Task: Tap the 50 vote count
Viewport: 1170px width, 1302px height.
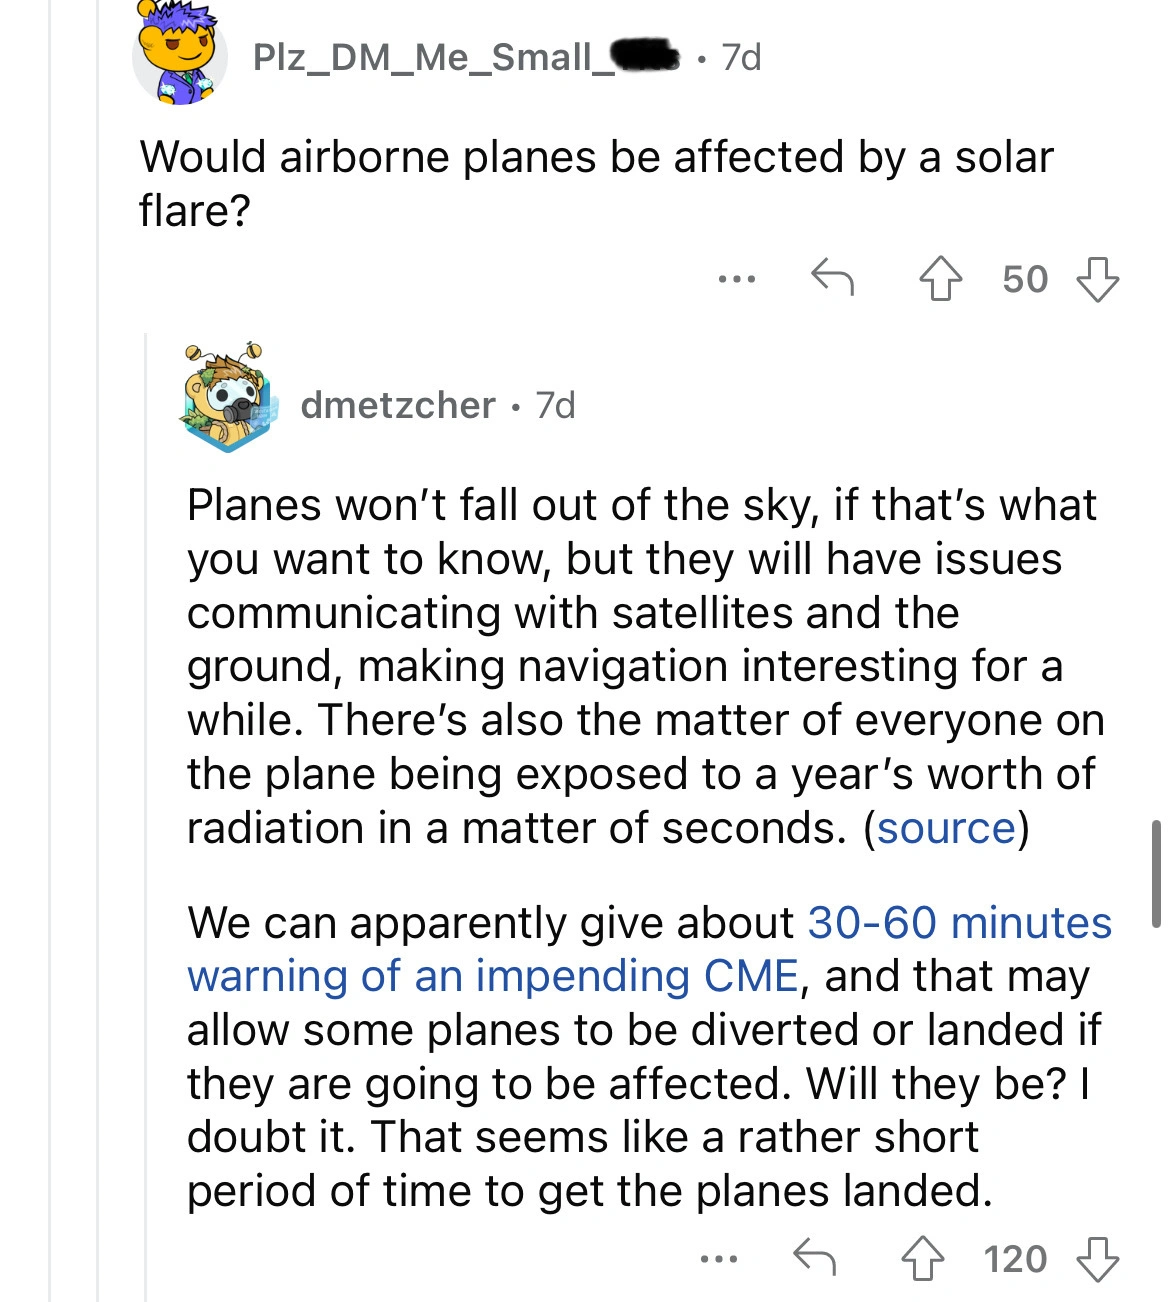Action: 1025,279
